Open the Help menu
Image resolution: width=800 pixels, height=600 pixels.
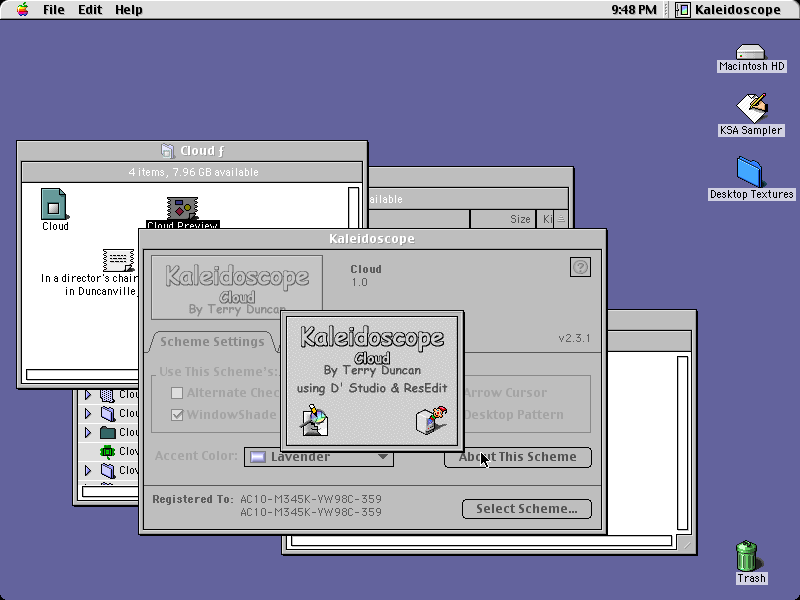[129, 10]
